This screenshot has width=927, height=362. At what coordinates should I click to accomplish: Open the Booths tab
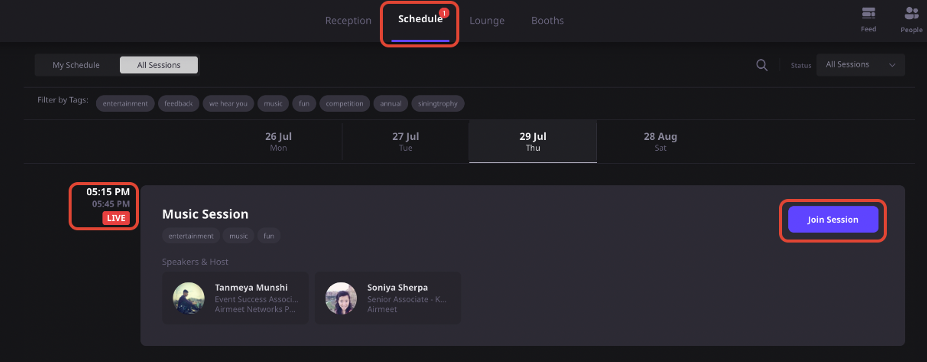(547, 21)
